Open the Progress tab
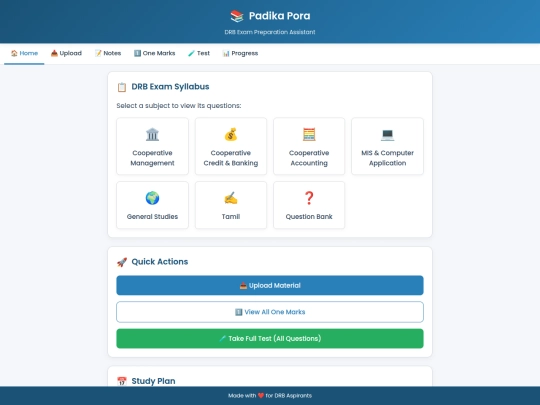This screenshot has width=540, height=405. click(240, 53)
